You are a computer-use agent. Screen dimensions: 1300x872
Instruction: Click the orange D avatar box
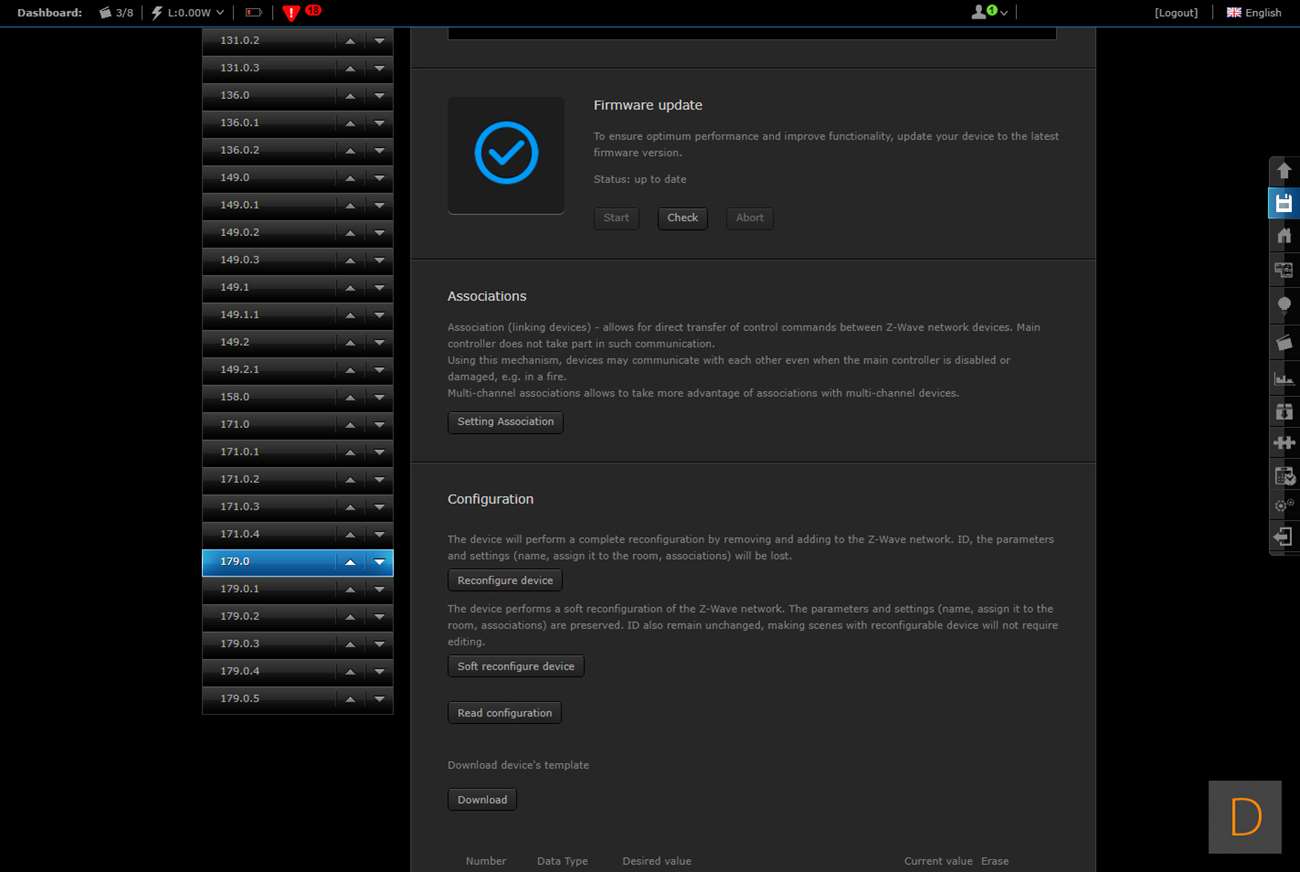1244,817
